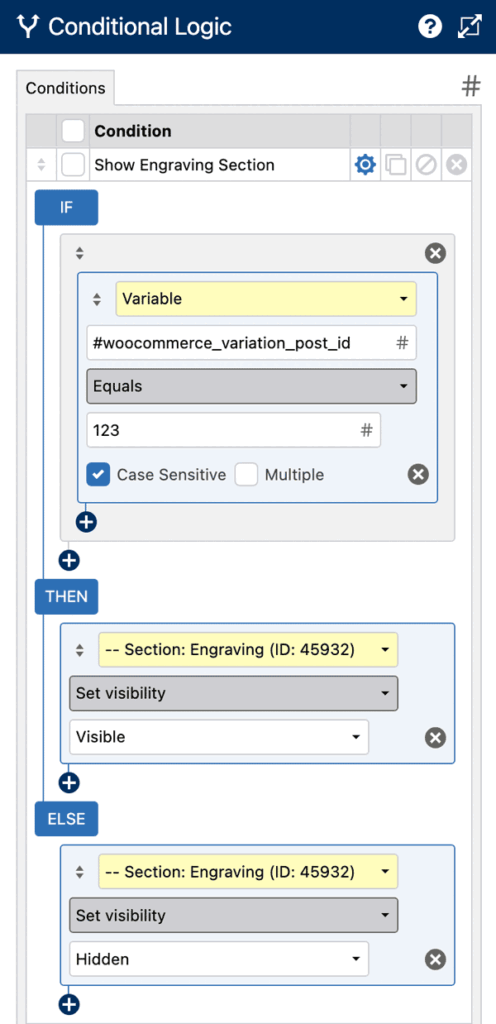Screen dimensions: 496x1024
Task: Open the Variable type dropdown
Action: 266,299
